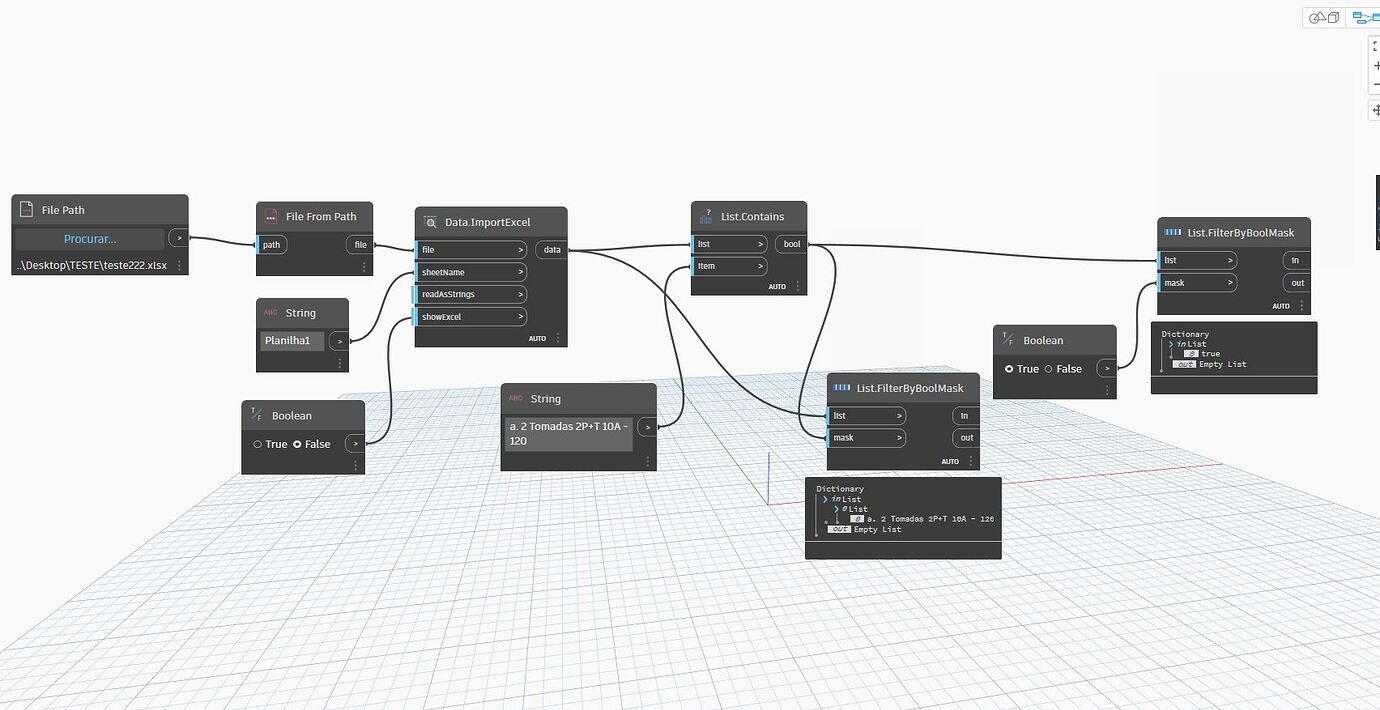Open the three-dot menu on File Path node
Image resolution: width=1380 pixels, height=710 pixels.
coord(178,265)
